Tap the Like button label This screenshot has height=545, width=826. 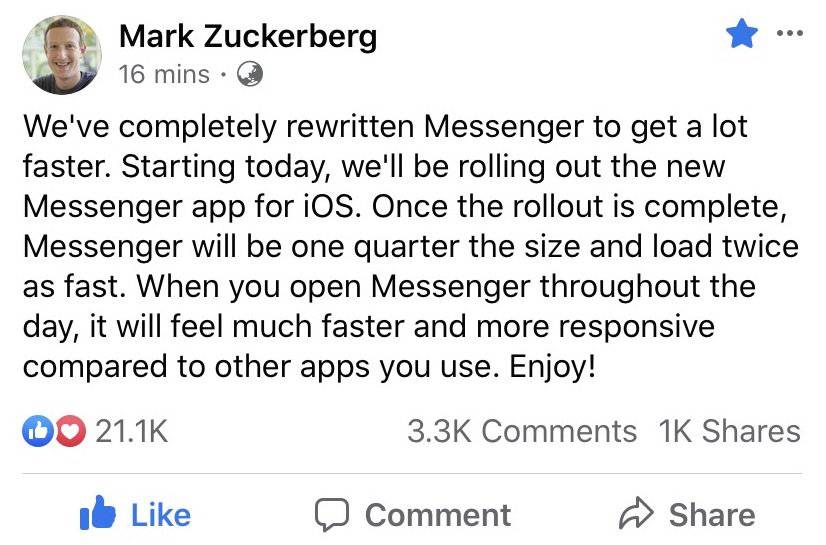[x=160, y=514]
